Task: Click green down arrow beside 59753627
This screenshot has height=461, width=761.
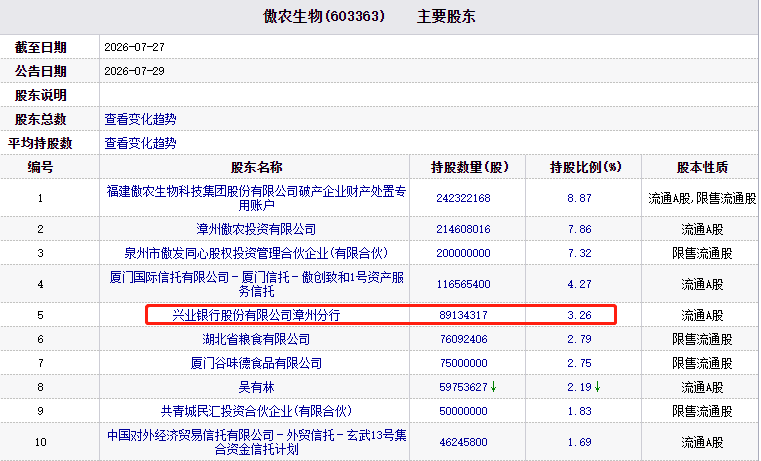Action: (x=494, y=387)
